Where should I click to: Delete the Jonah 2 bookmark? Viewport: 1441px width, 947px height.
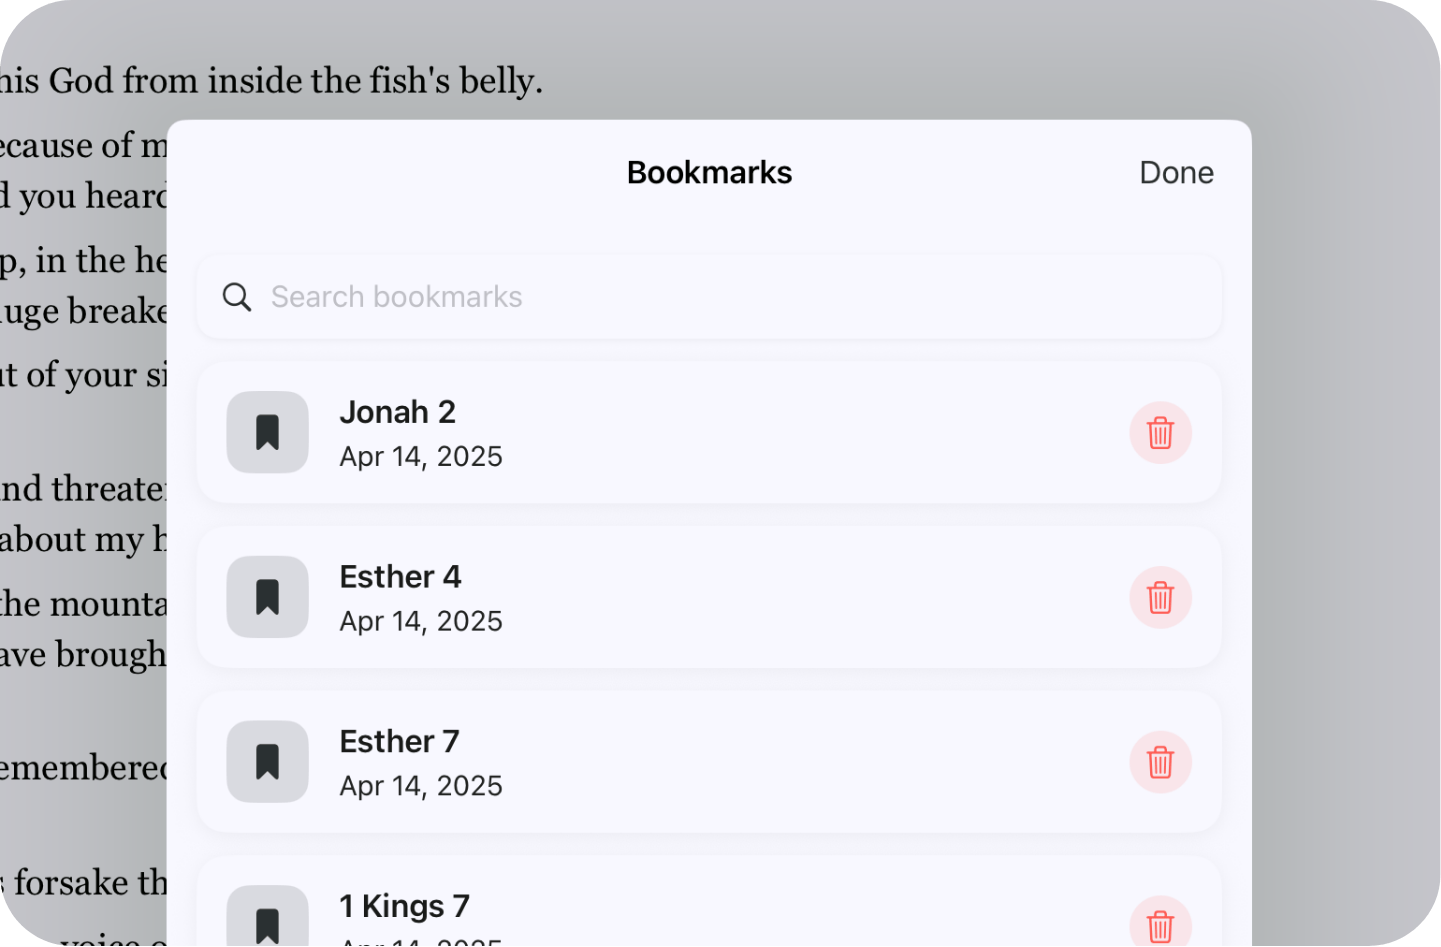[1160, 433]
